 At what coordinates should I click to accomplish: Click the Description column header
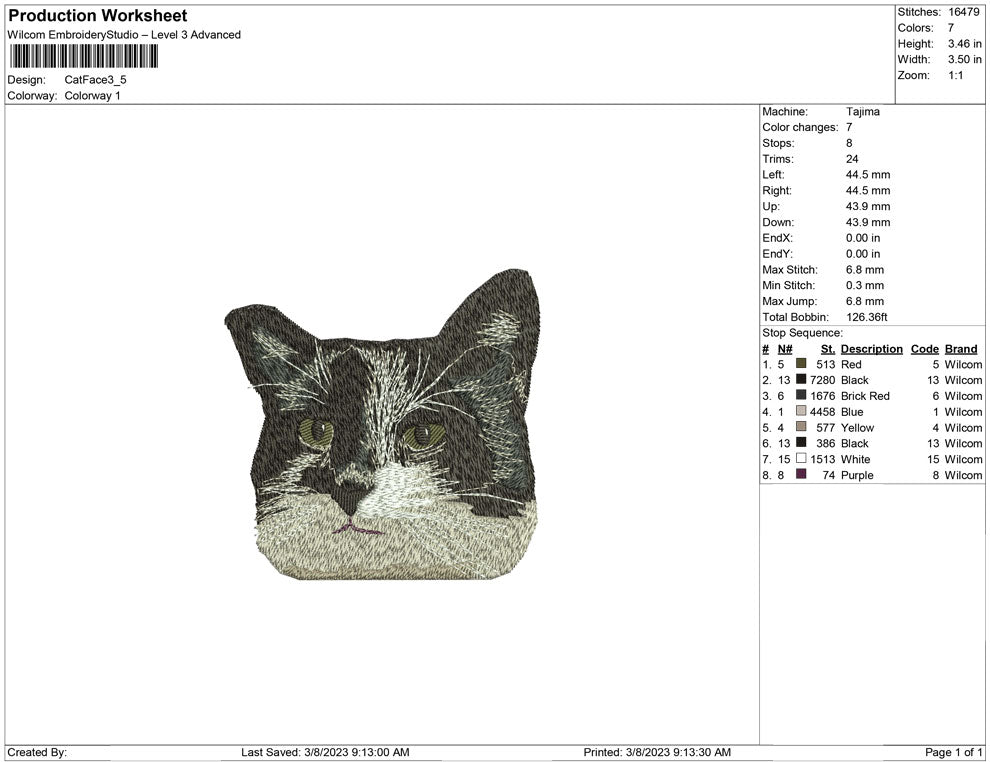click(x=871, y=348)
